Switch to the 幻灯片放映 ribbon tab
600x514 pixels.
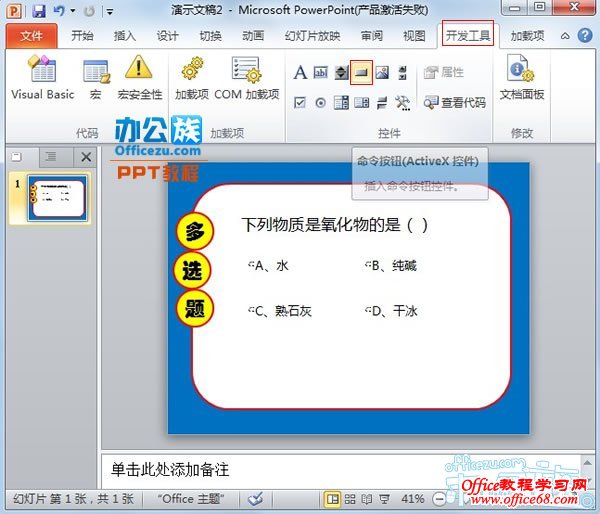(x=311, y=36)
